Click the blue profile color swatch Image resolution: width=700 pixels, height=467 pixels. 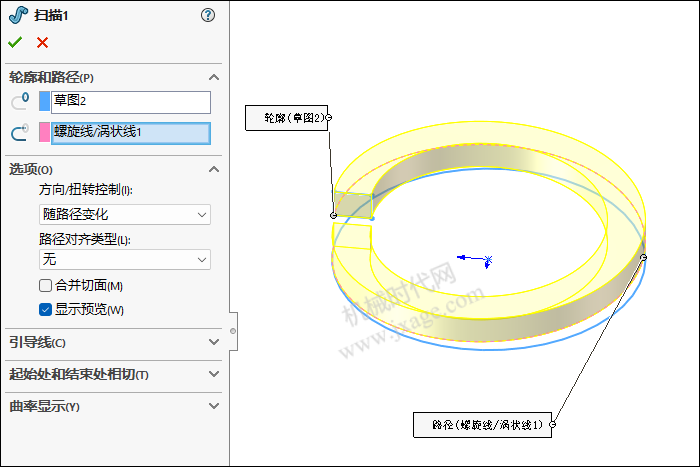[45, 101]
